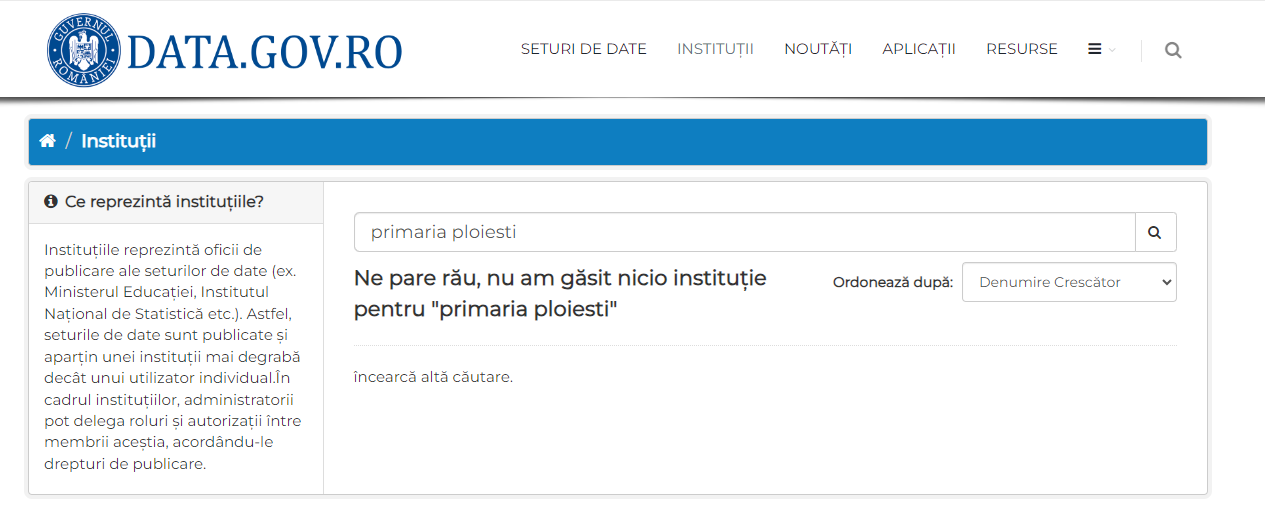
Task: Click the sidebar description paragraph about institutions
Action: (x=174, y=356)
